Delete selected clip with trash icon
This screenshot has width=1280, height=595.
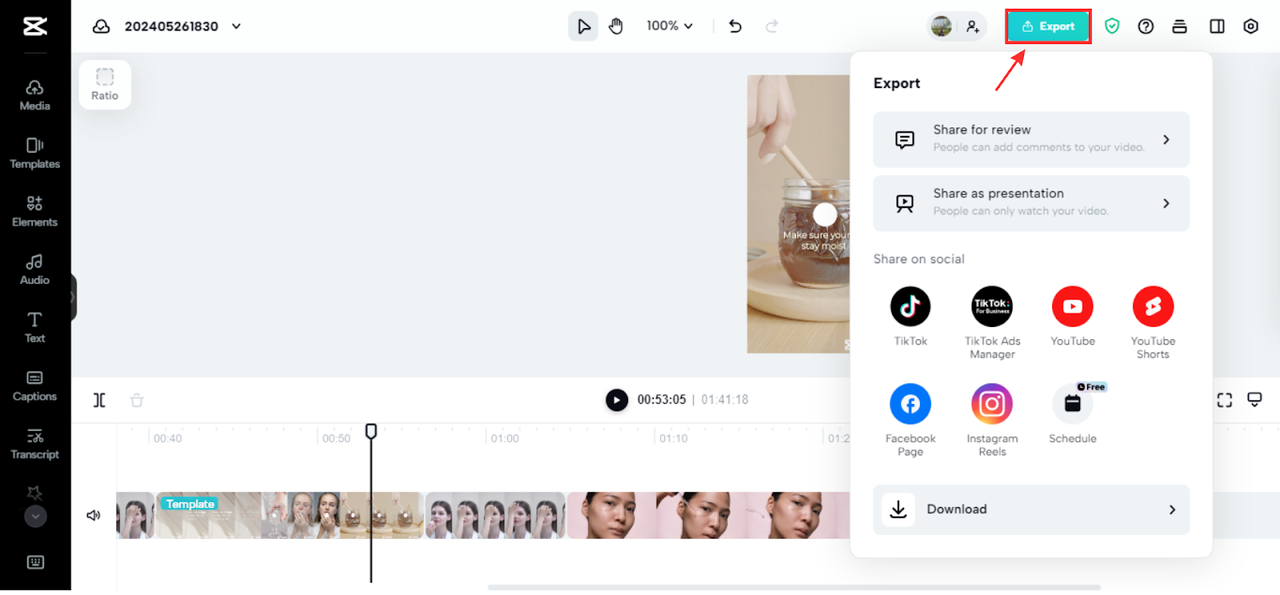point(137,400)
